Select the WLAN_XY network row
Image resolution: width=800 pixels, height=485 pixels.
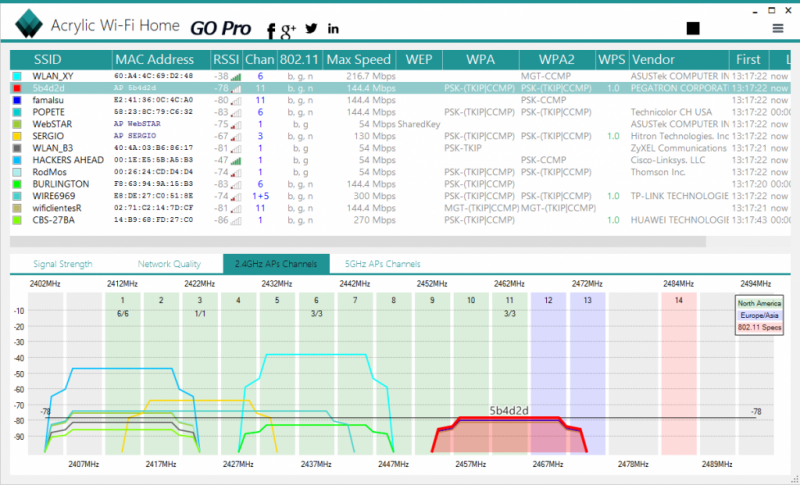(401, 76)
